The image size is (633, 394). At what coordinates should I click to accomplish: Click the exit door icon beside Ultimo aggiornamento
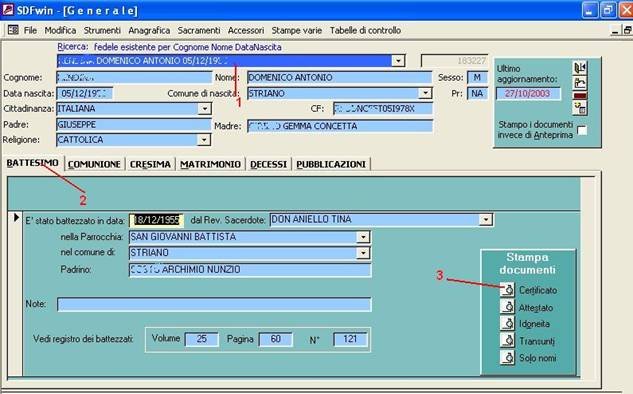(580, 68)
